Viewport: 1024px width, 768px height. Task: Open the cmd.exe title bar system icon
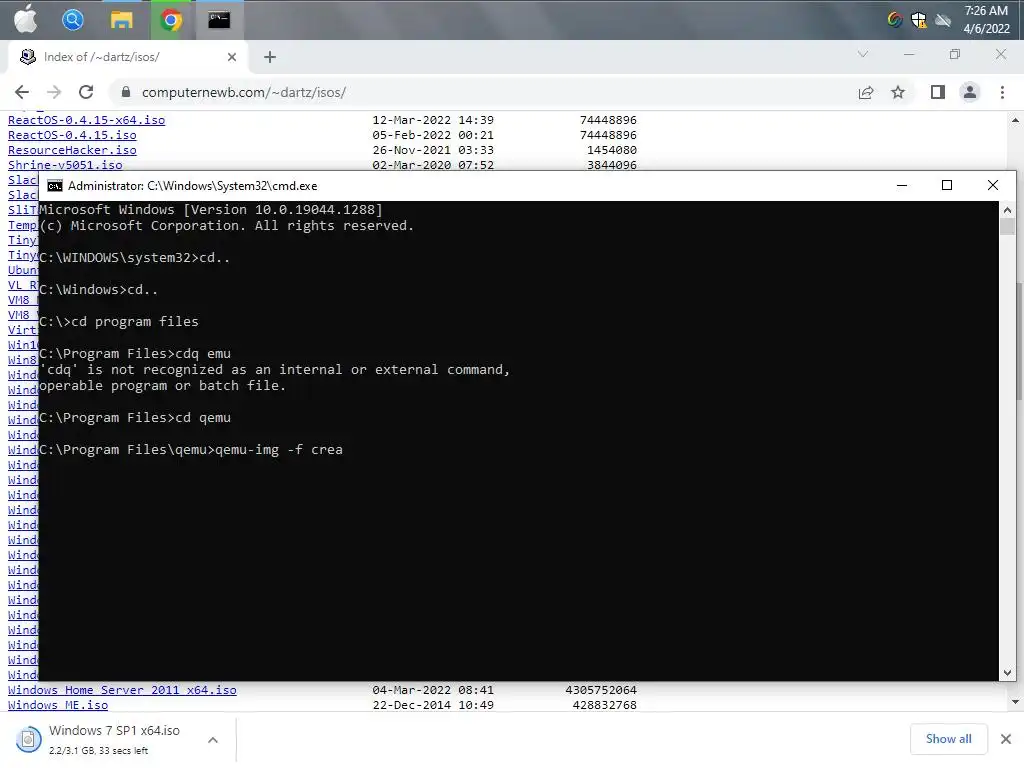pos(55,186)
